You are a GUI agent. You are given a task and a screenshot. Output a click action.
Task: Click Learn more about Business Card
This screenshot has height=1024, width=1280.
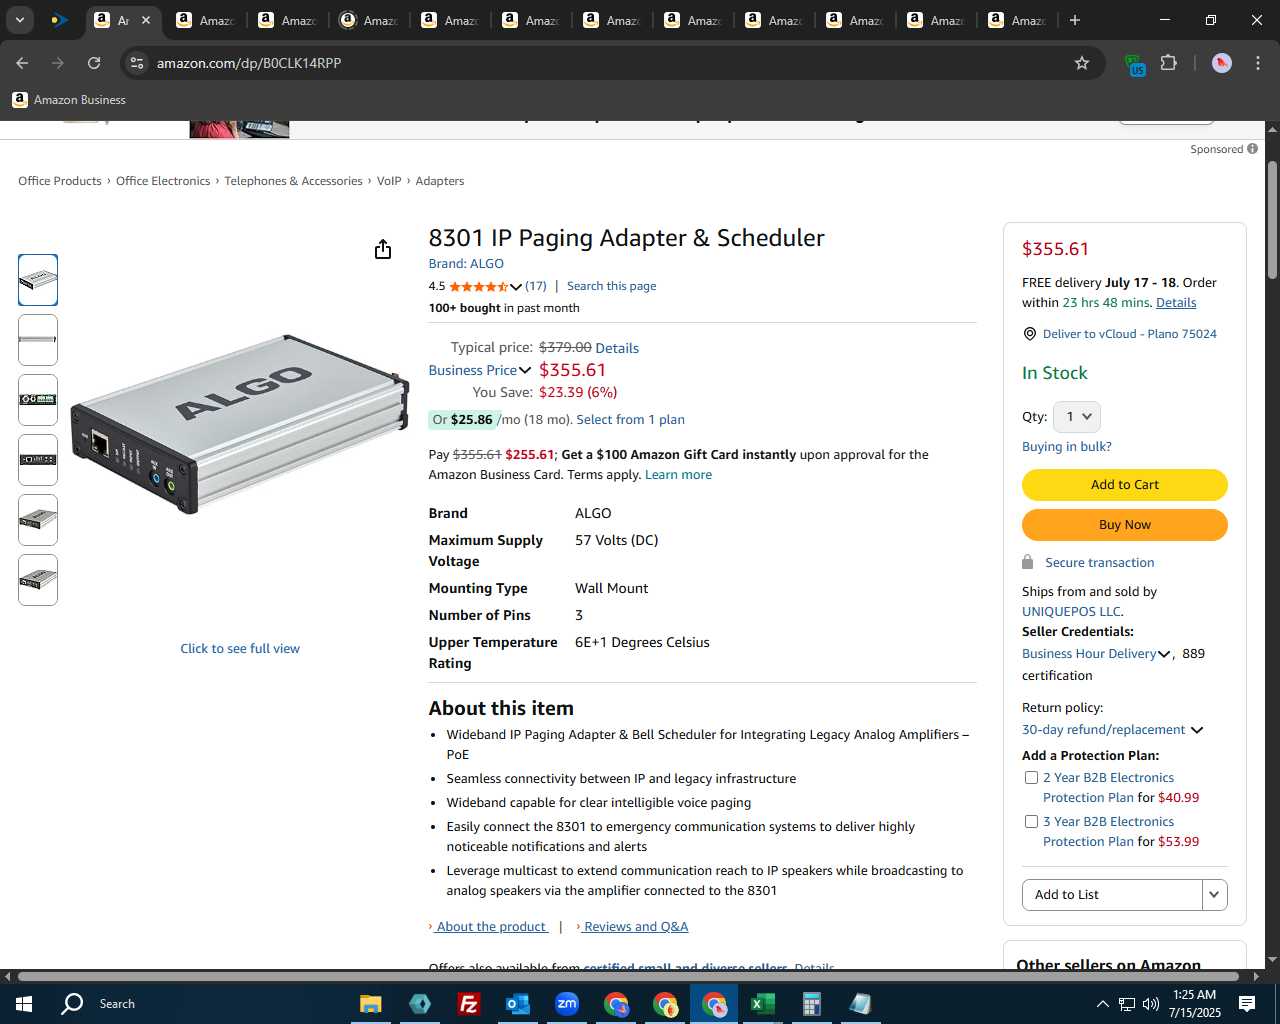(x=678, y=475)
